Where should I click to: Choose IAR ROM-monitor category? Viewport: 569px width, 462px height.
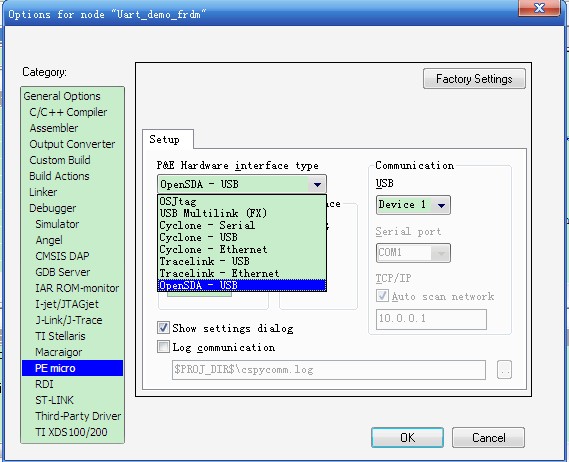(77, 288)
